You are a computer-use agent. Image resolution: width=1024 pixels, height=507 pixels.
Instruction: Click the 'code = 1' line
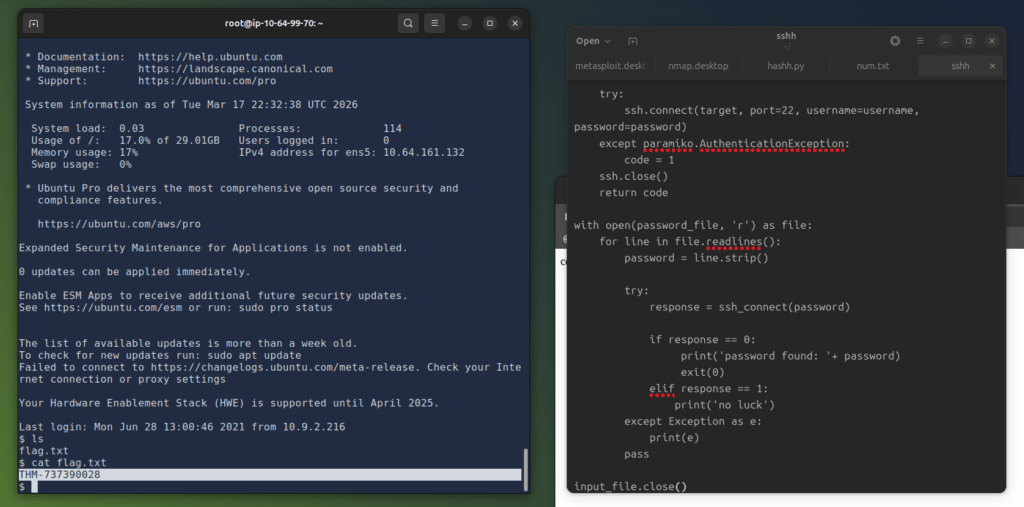[x=649, y=160]
